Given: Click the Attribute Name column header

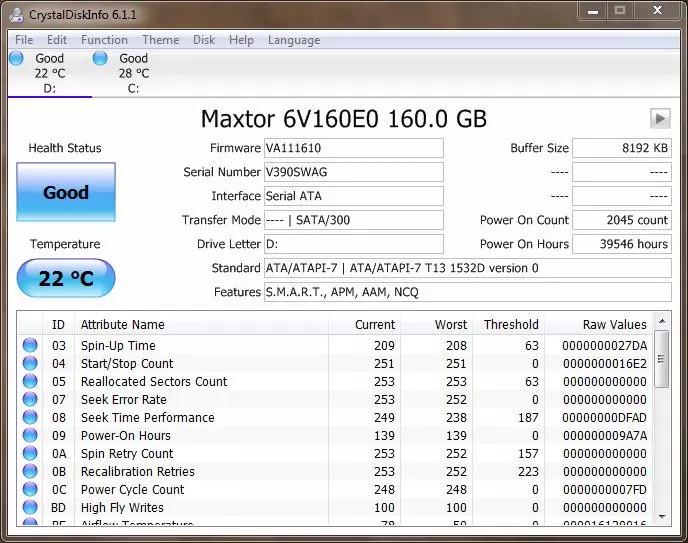Looking at the screenshot, I should pyautogui.click(x=202, y=325).
